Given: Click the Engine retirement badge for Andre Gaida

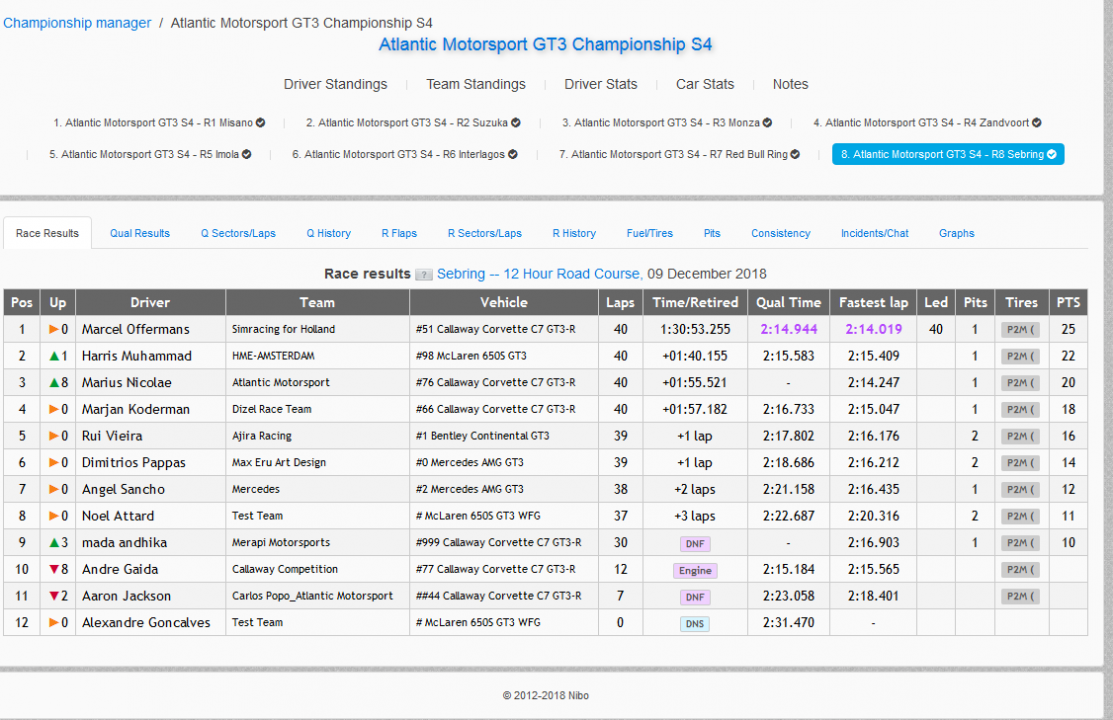Looking at the screenshot, I should [695, 570].
